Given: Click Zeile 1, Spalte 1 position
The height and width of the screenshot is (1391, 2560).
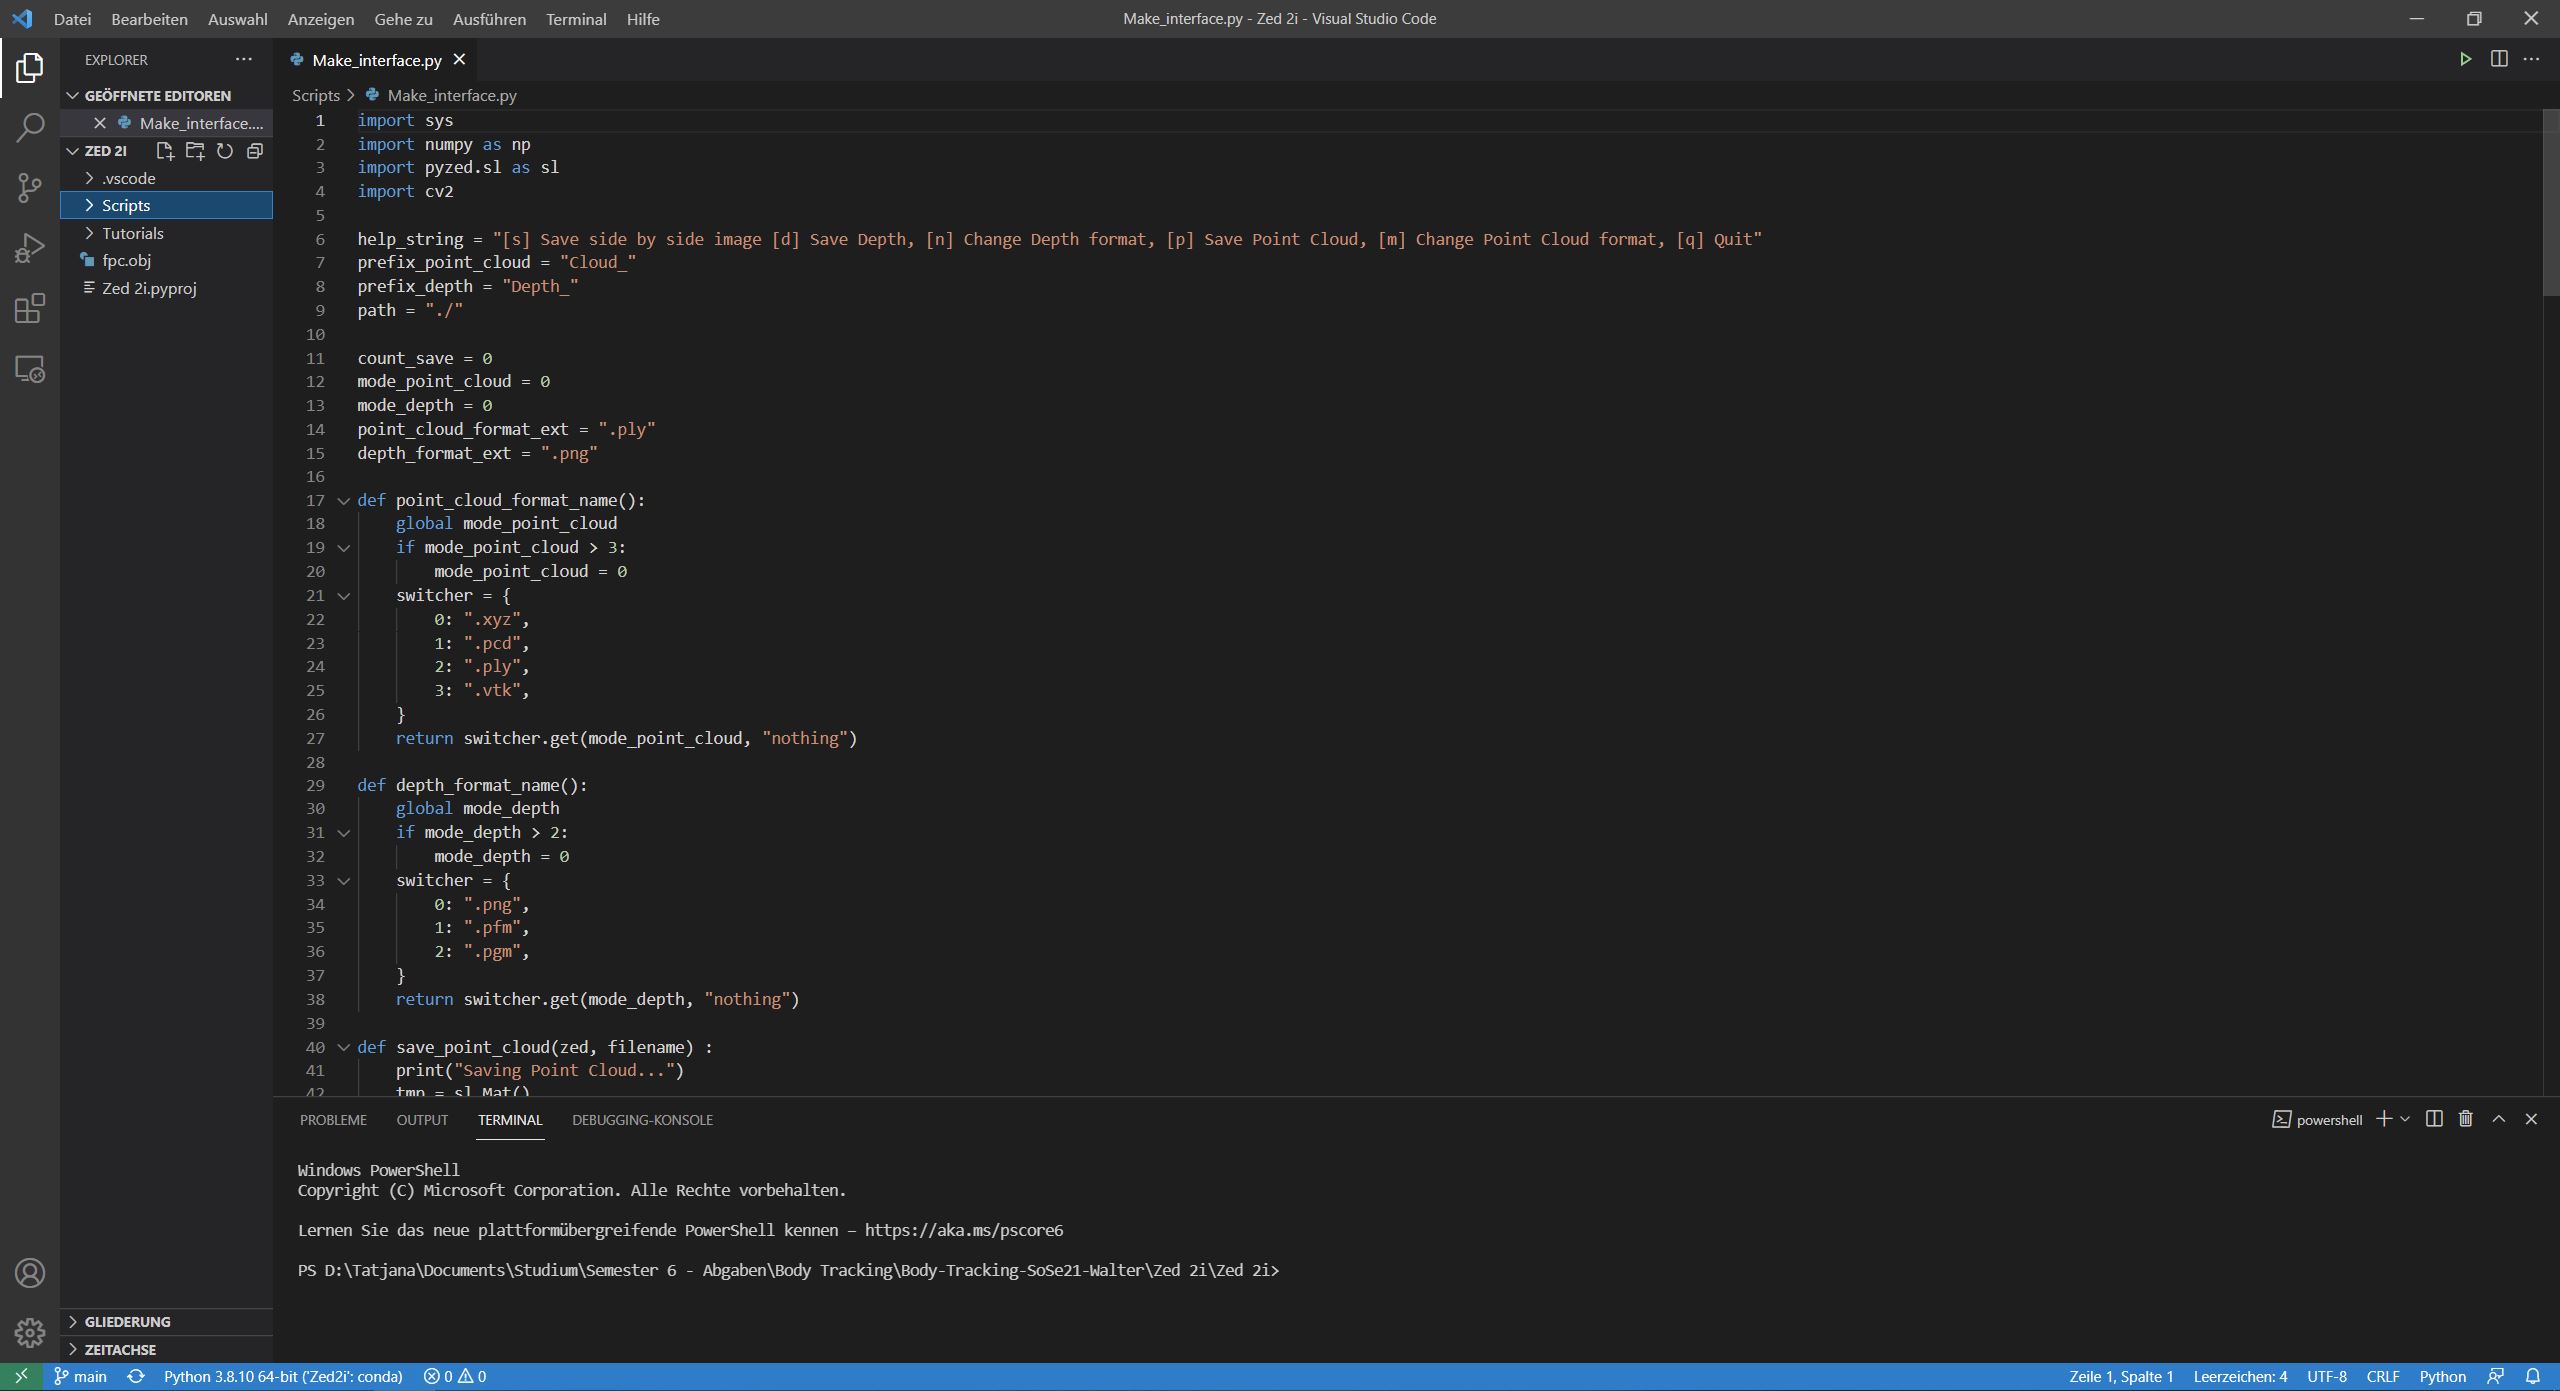Looking at the screenshot, I should tap(2121, 1376).
